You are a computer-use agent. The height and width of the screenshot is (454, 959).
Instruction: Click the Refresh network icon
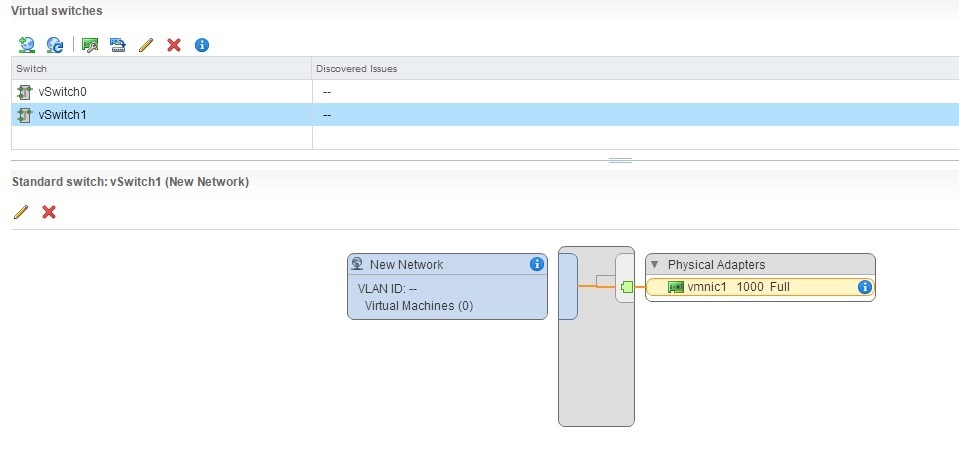tap(55, 45)
